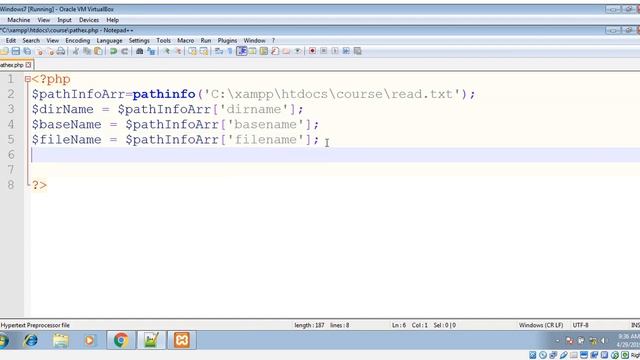Image resolution: width=640 pixels, height=360 pixels.
Task: Open User Defined Language toolbar icon
Action: coord(253,51)
